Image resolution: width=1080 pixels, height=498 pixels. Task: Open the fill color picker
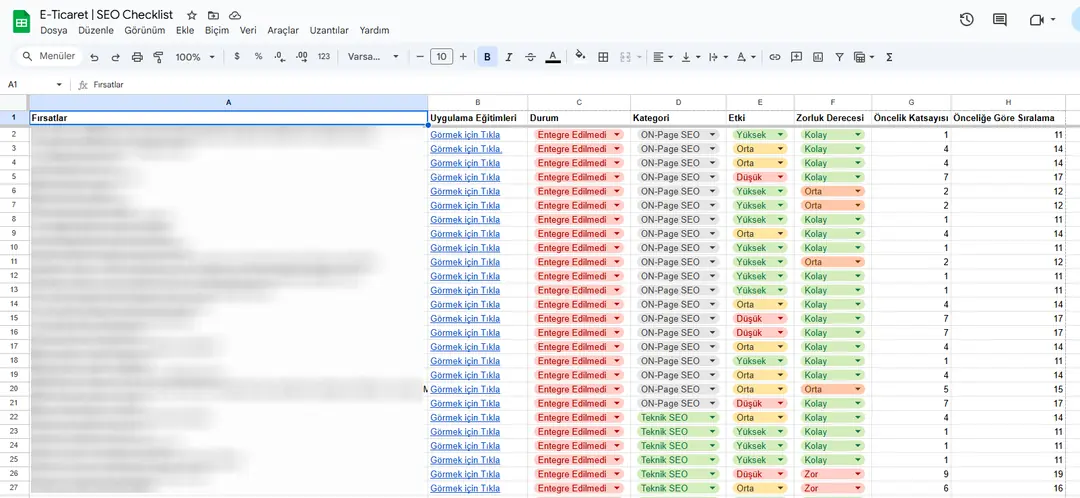580,57
